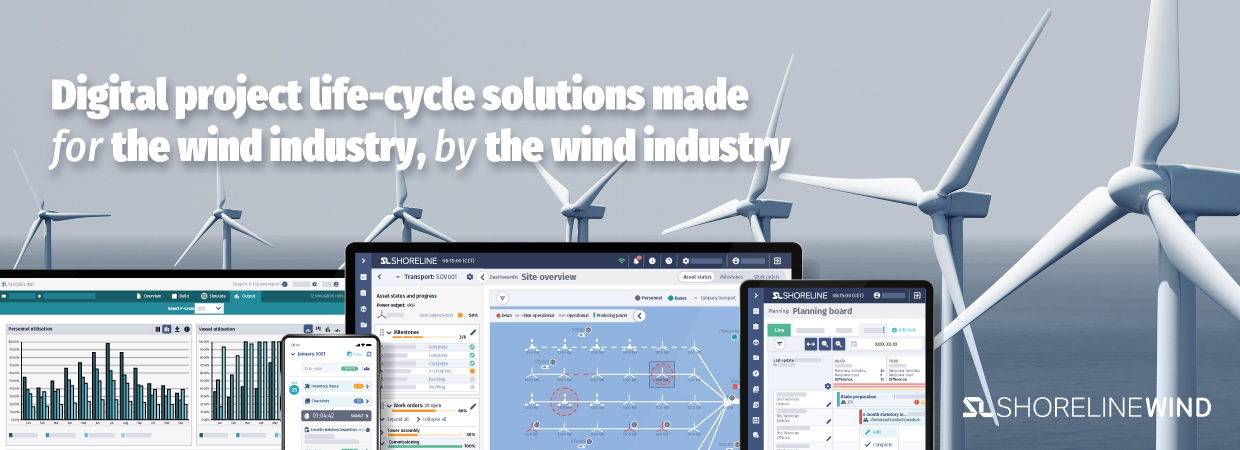The width and height of the screenshot is (1240, 450).
Task: Open the Select P-value dropdown
Action: point(209,308)
